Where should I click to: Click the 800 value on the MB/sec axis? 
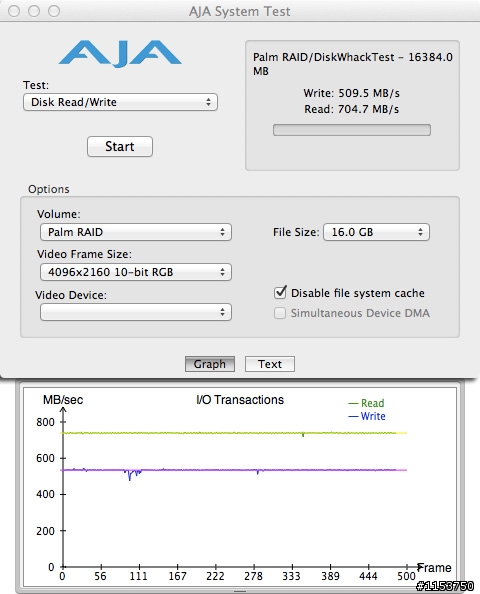pyautogui.click(x=45, y=422)
